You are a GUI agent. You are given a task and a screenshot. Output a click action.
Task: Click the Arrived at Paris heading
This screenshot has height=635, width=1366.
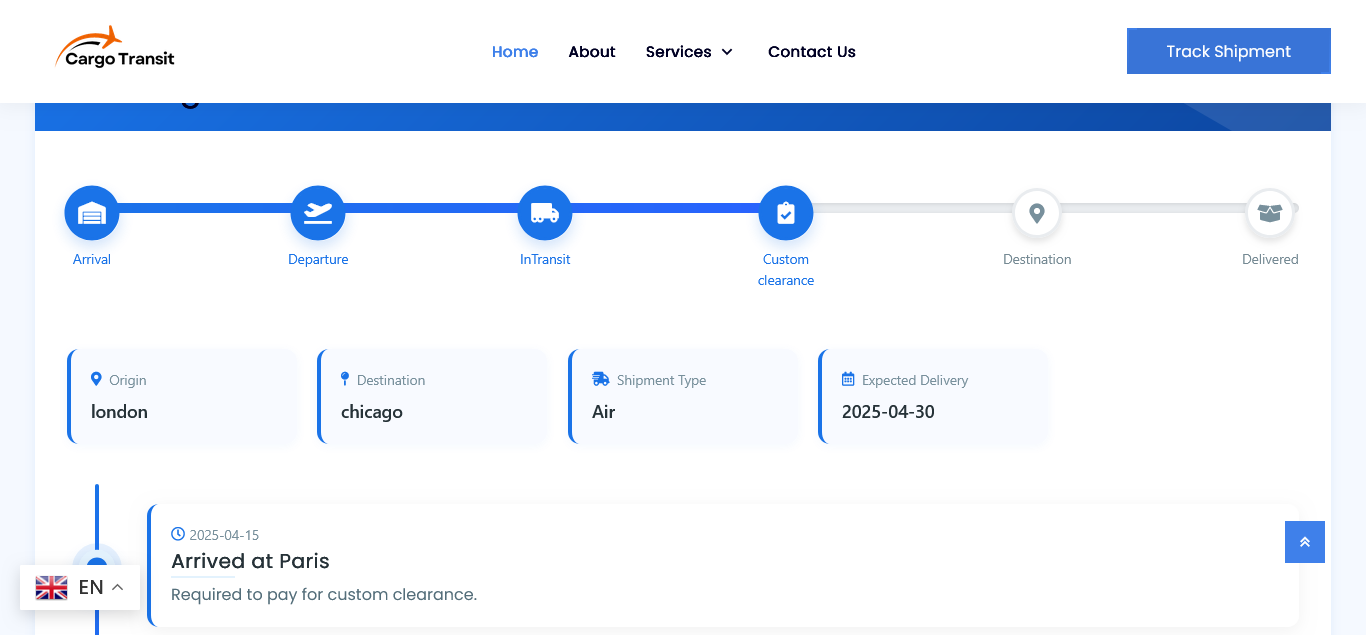coord(250,561)
